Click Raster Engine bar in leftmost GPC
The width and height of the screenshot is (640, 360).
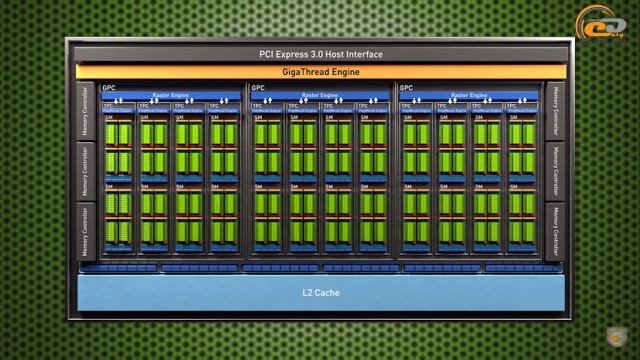(171, 96)
